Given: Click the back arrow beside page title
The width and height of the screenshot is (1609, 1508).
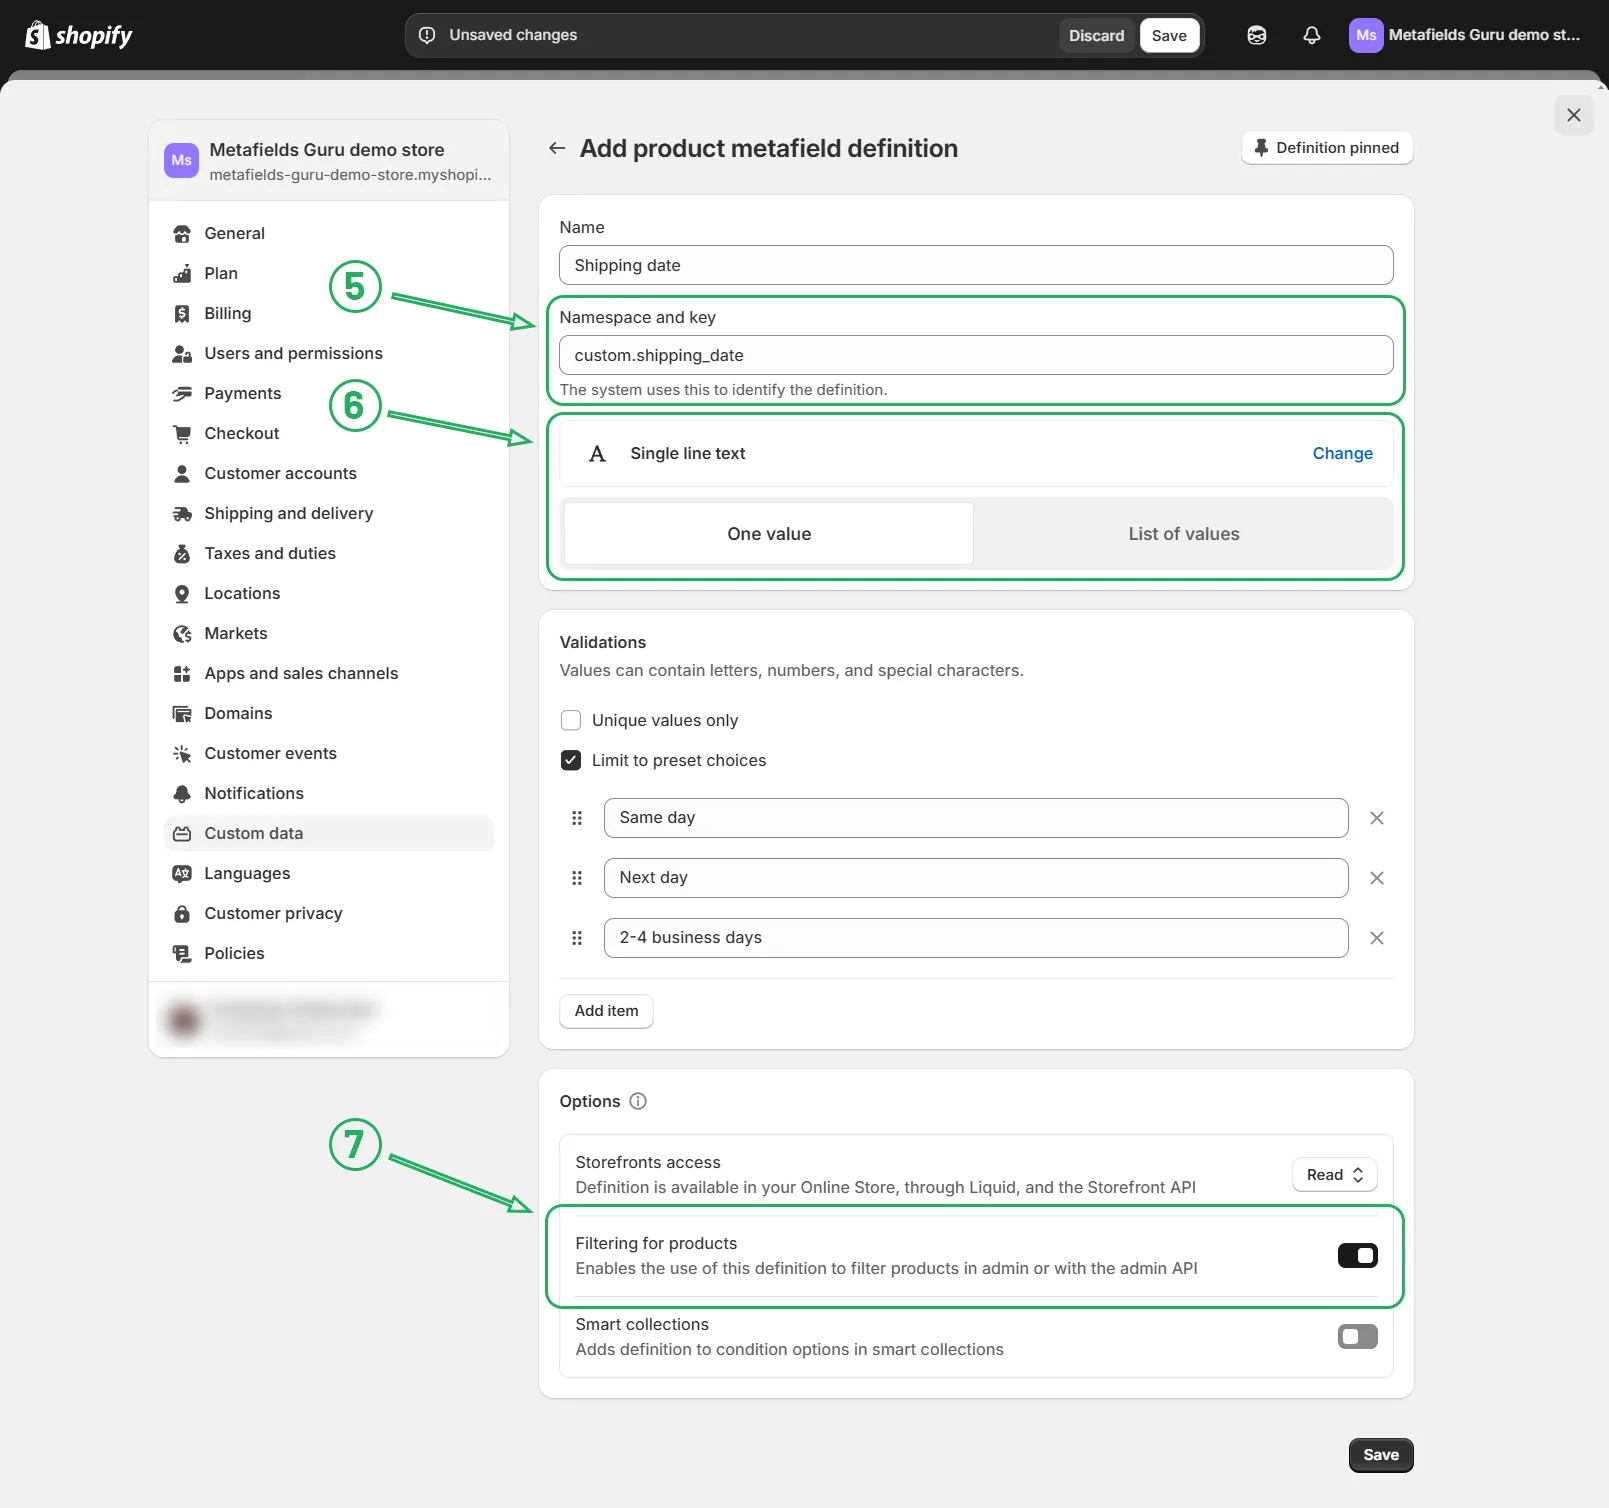Looking at the screenshot, I should [557, 148].
